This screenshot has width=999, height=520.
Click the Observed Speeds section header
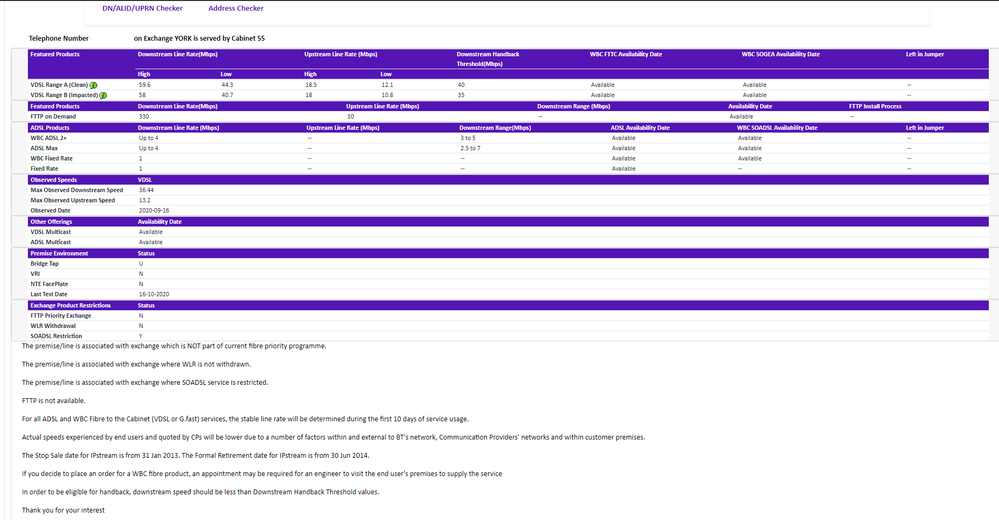tap(54, 180)
